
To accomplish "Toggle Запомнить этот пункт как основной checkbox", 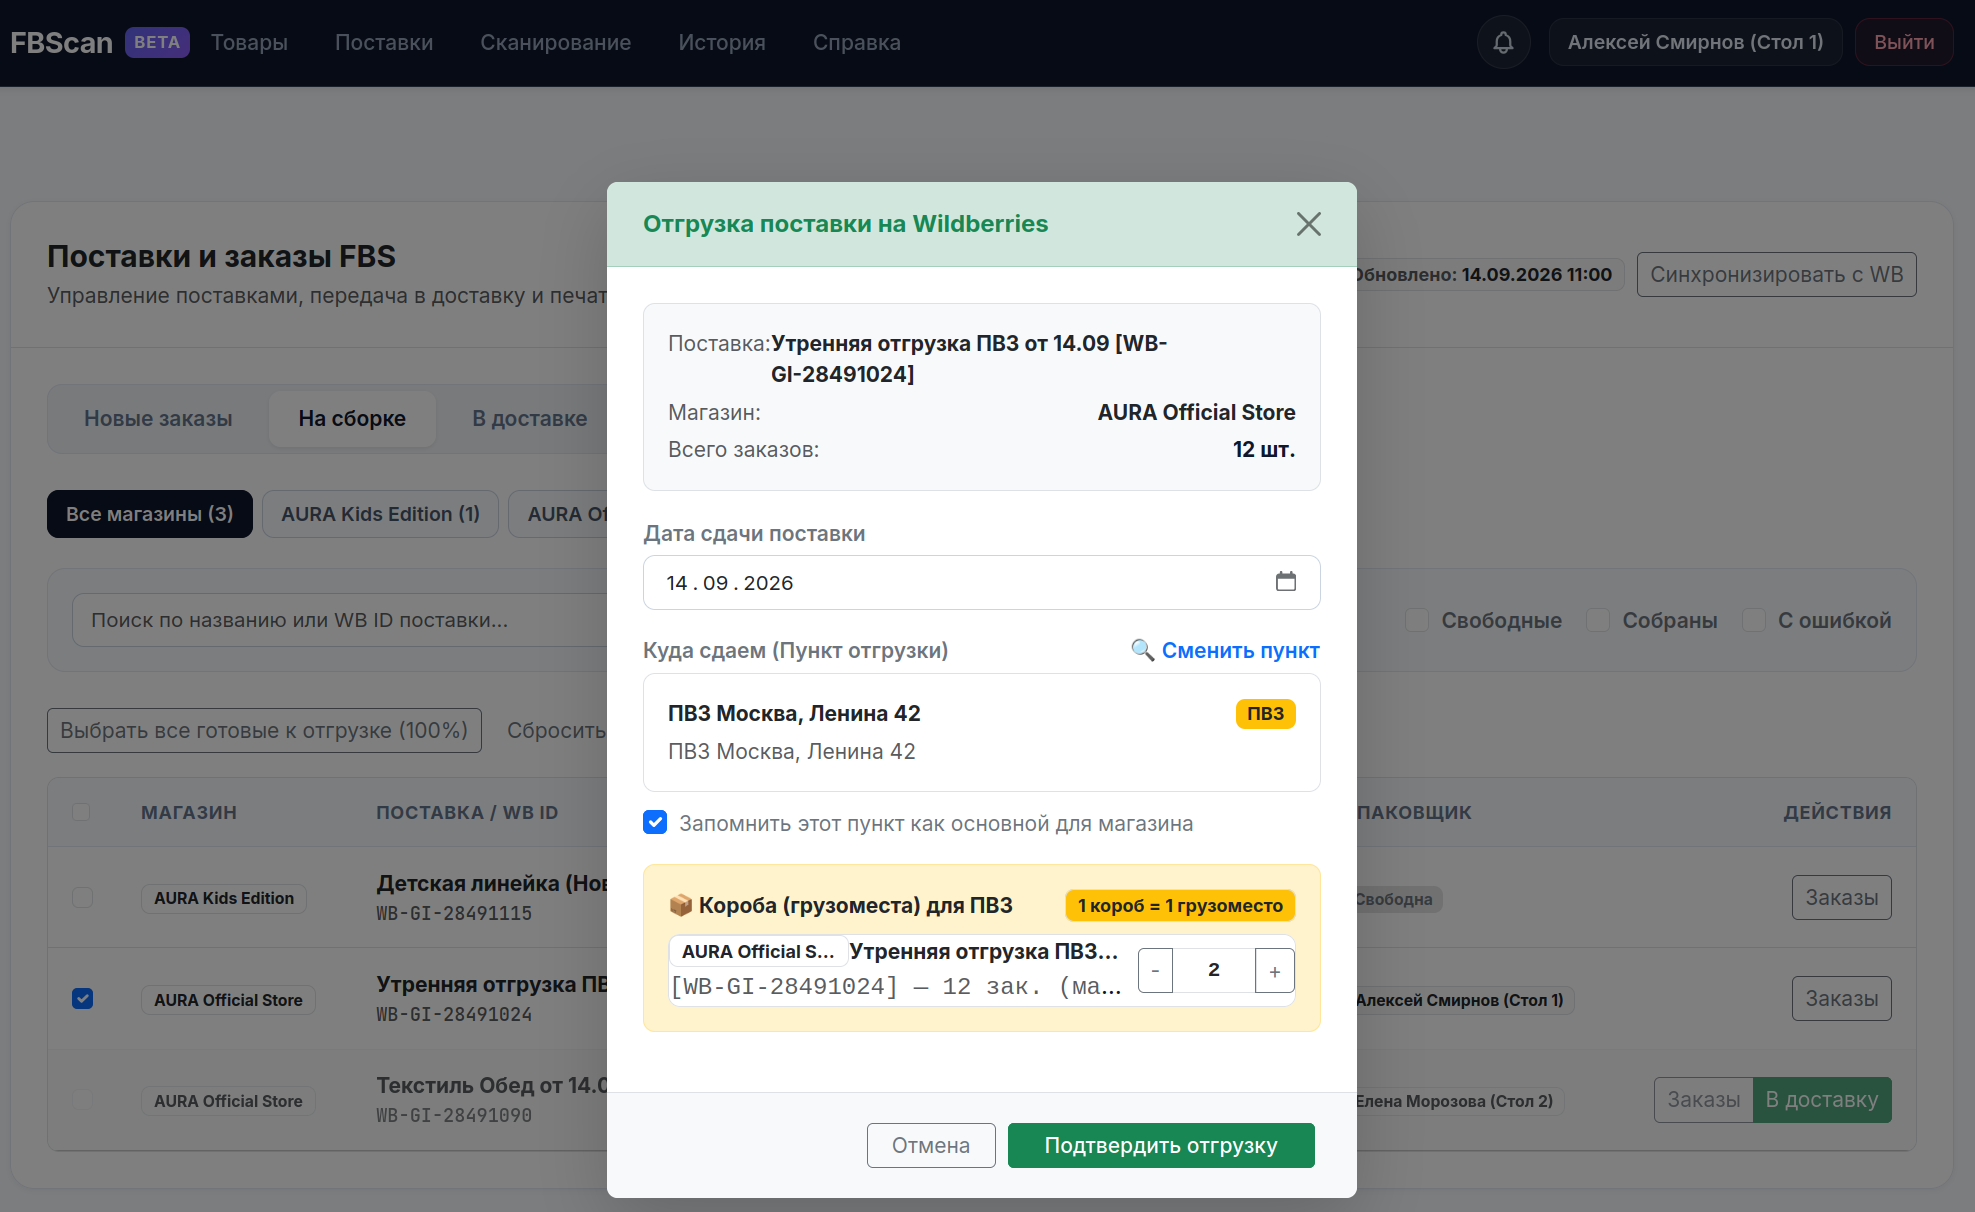I will point(655,822).
